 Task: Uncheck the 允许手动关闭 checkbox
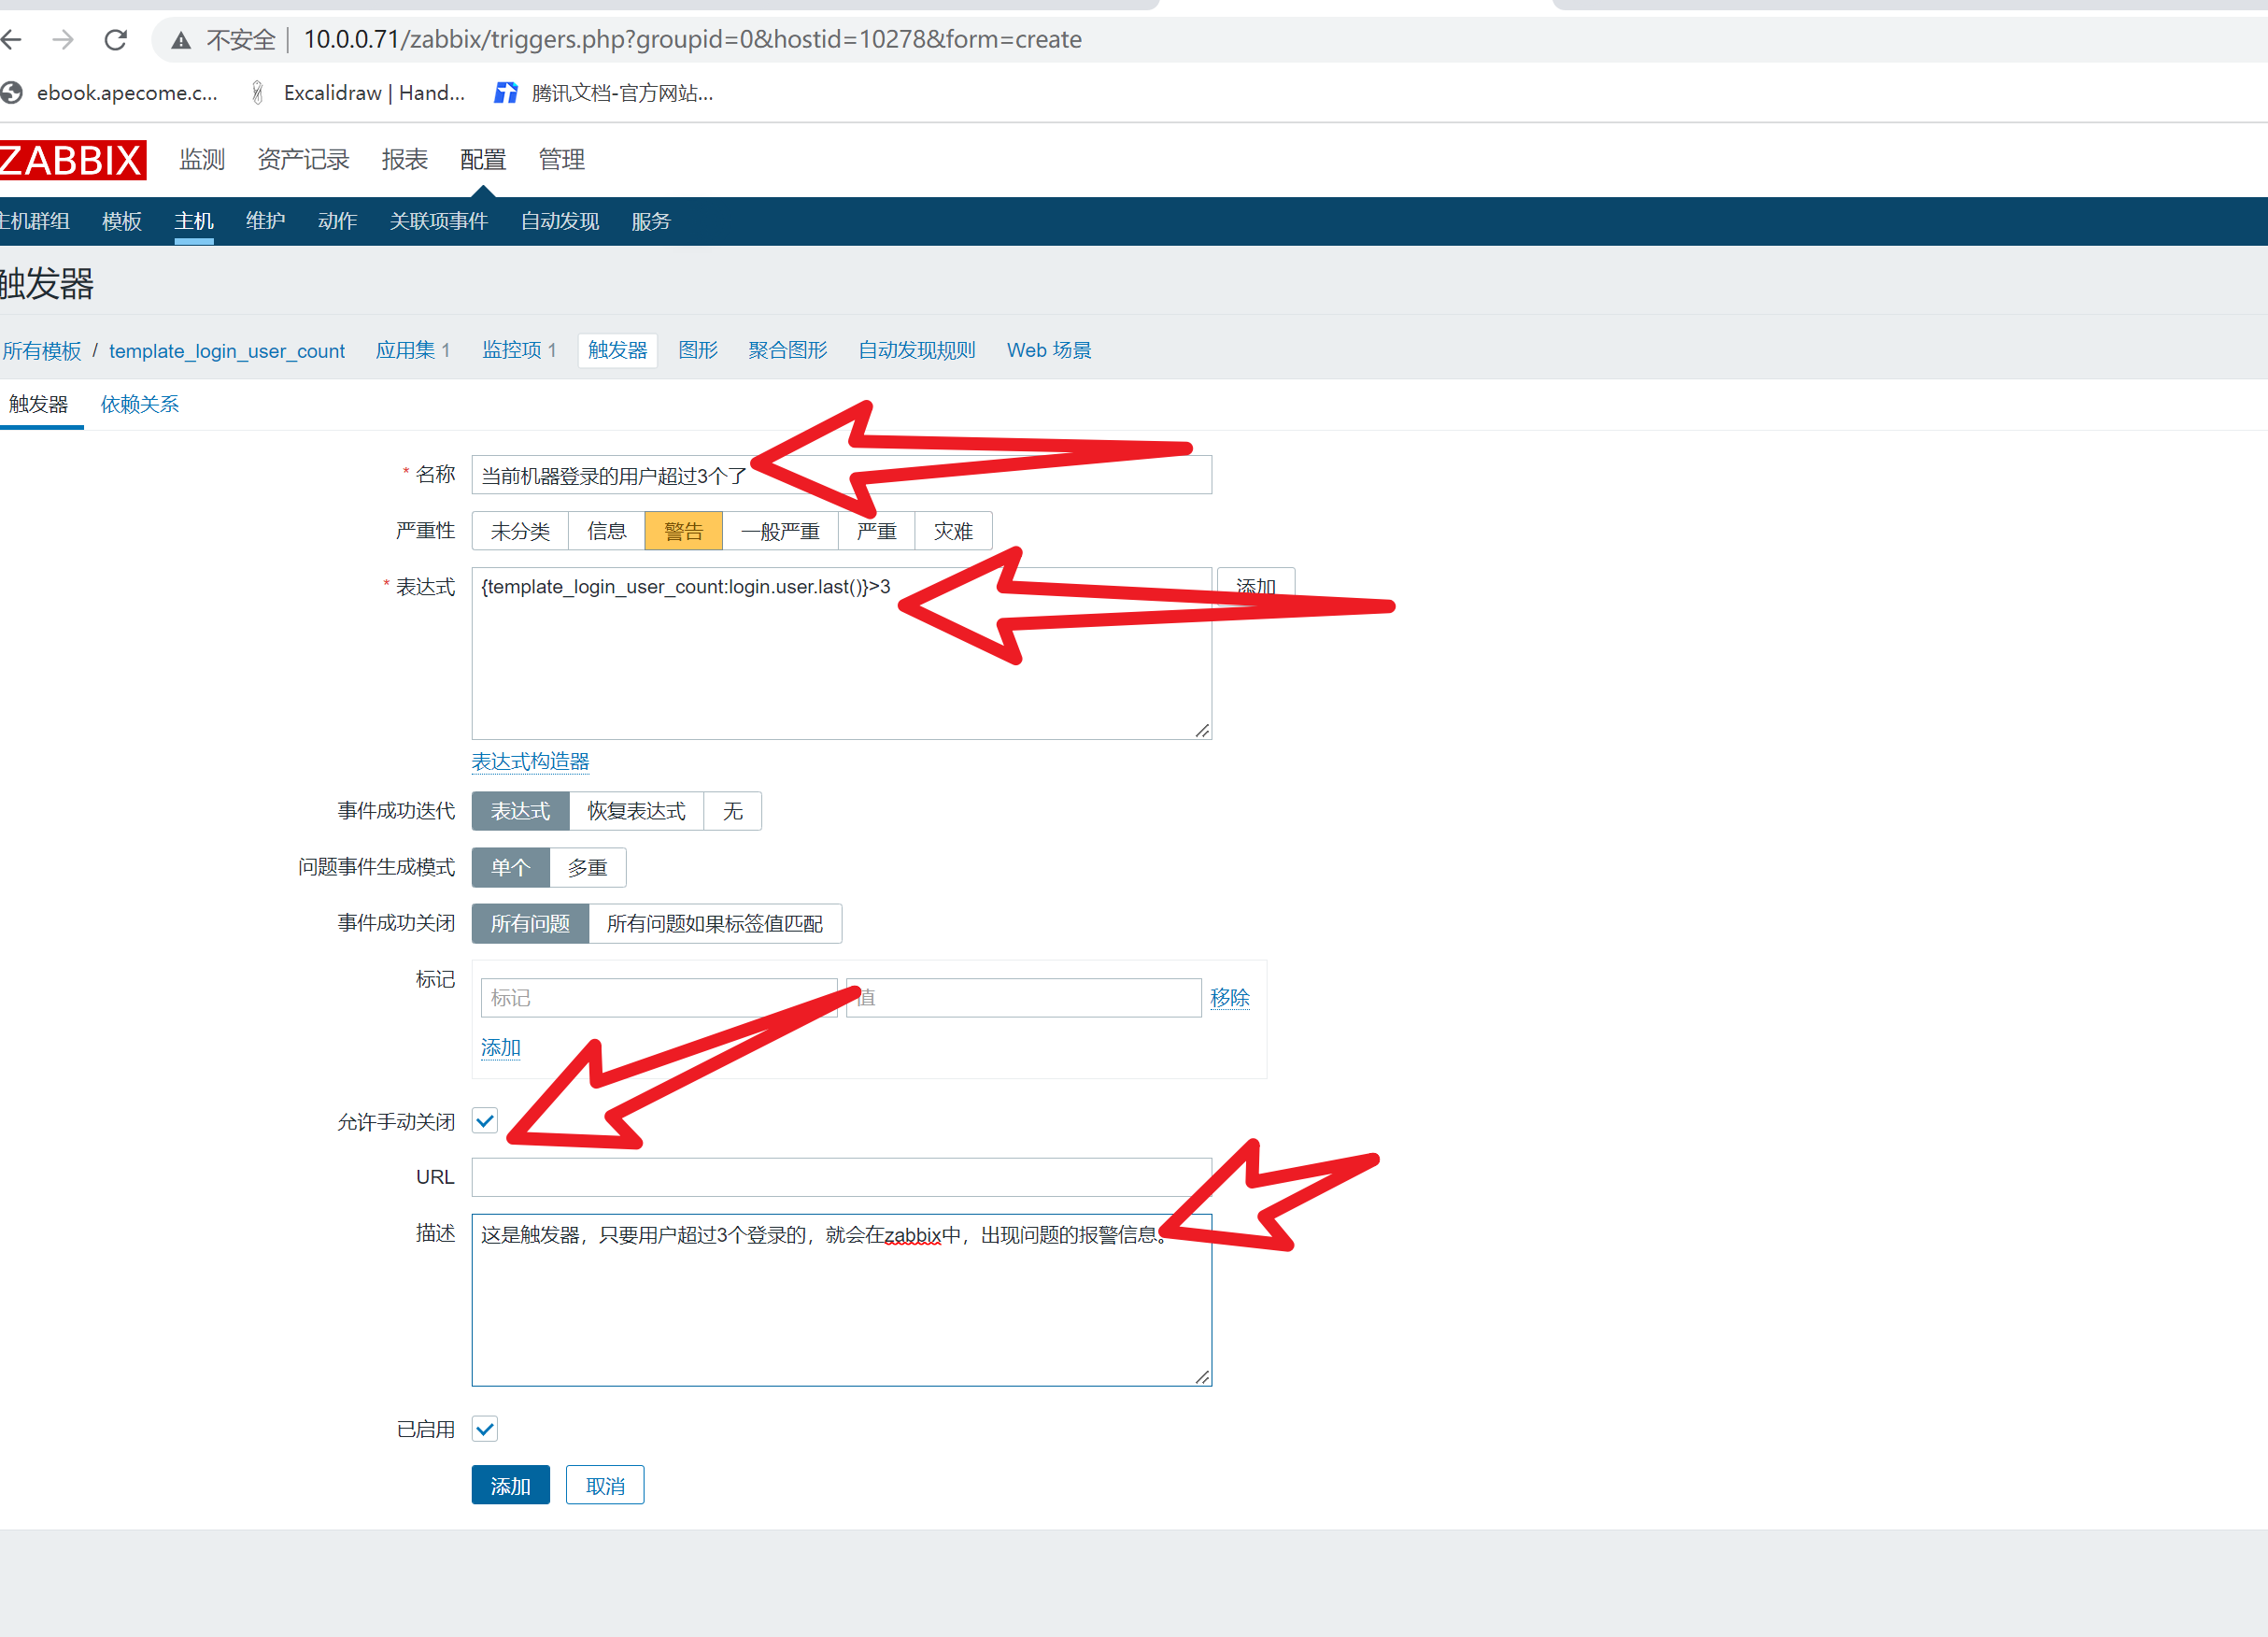(485, 1121)
